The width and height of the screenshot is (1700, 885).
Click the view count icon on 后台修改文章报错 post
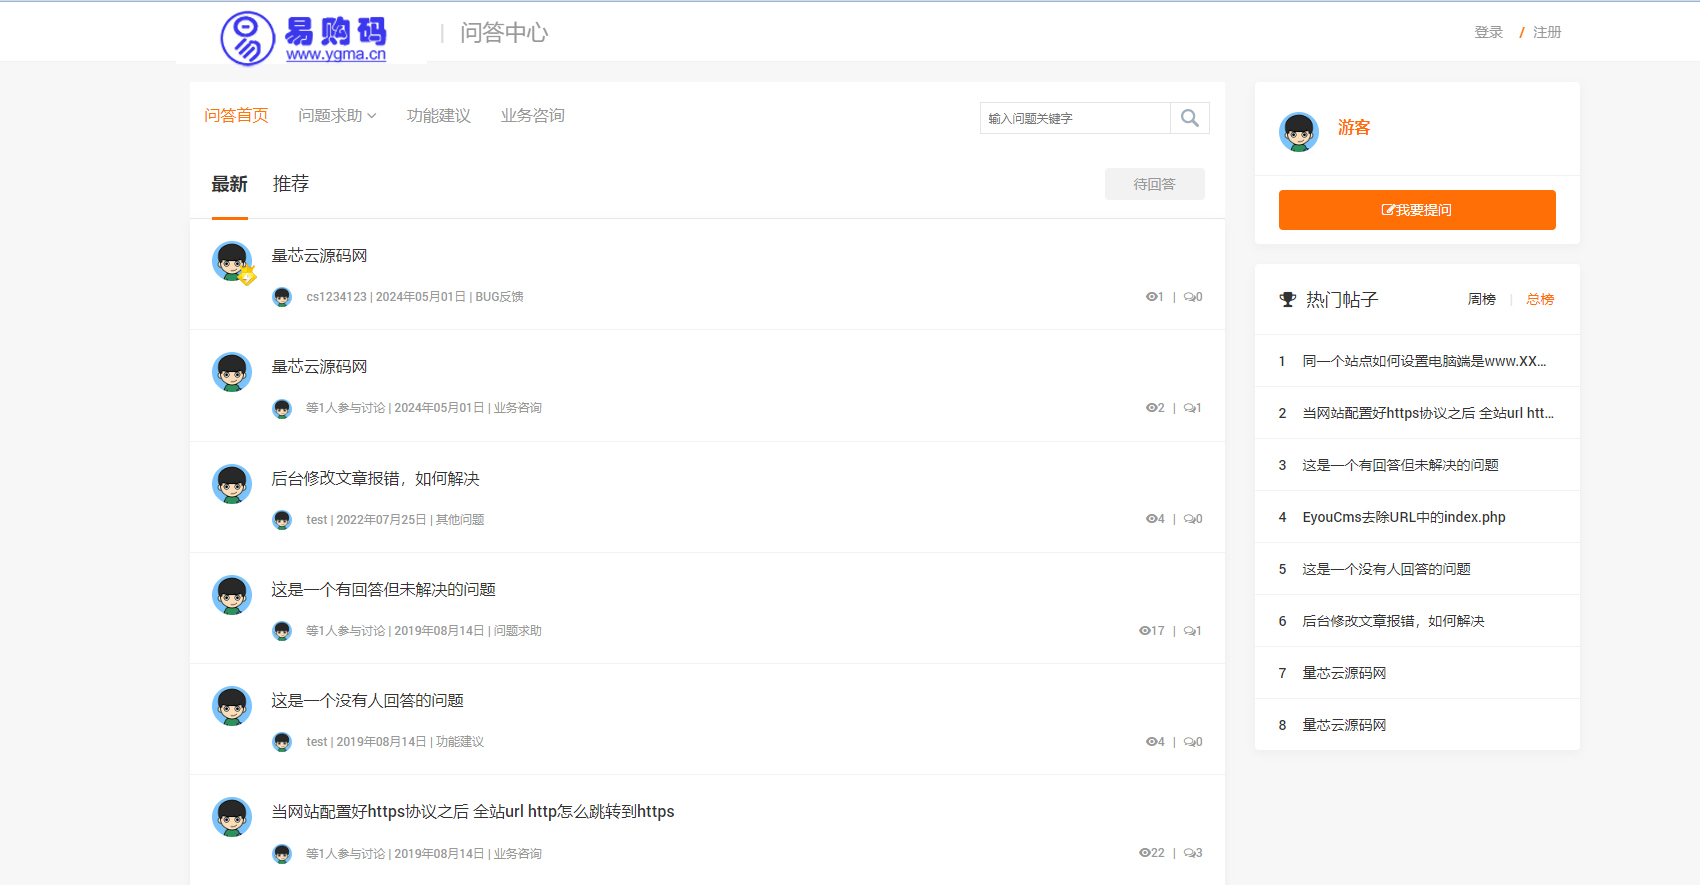(1150, 519)
